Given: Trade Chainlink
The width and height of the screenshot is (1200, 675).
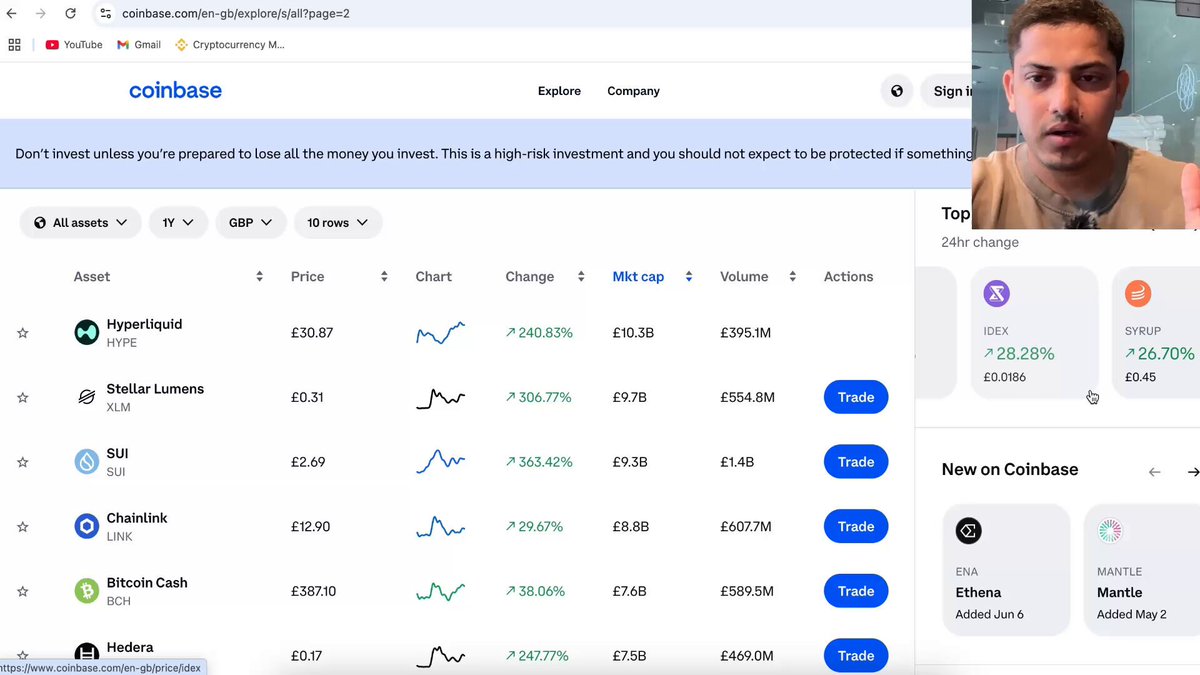Looking at the screenshot, I should pyautogui.click(x=856, y=526).
